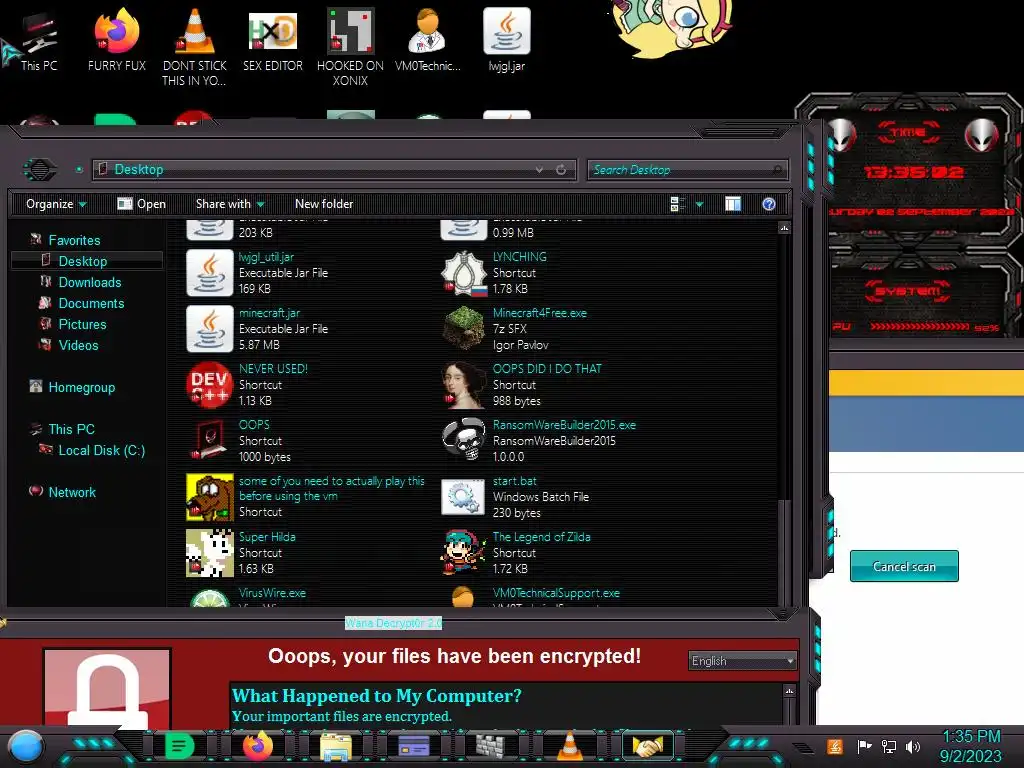
Task: Open the VM0Technic... desktop icon
Action: [428, 39]
